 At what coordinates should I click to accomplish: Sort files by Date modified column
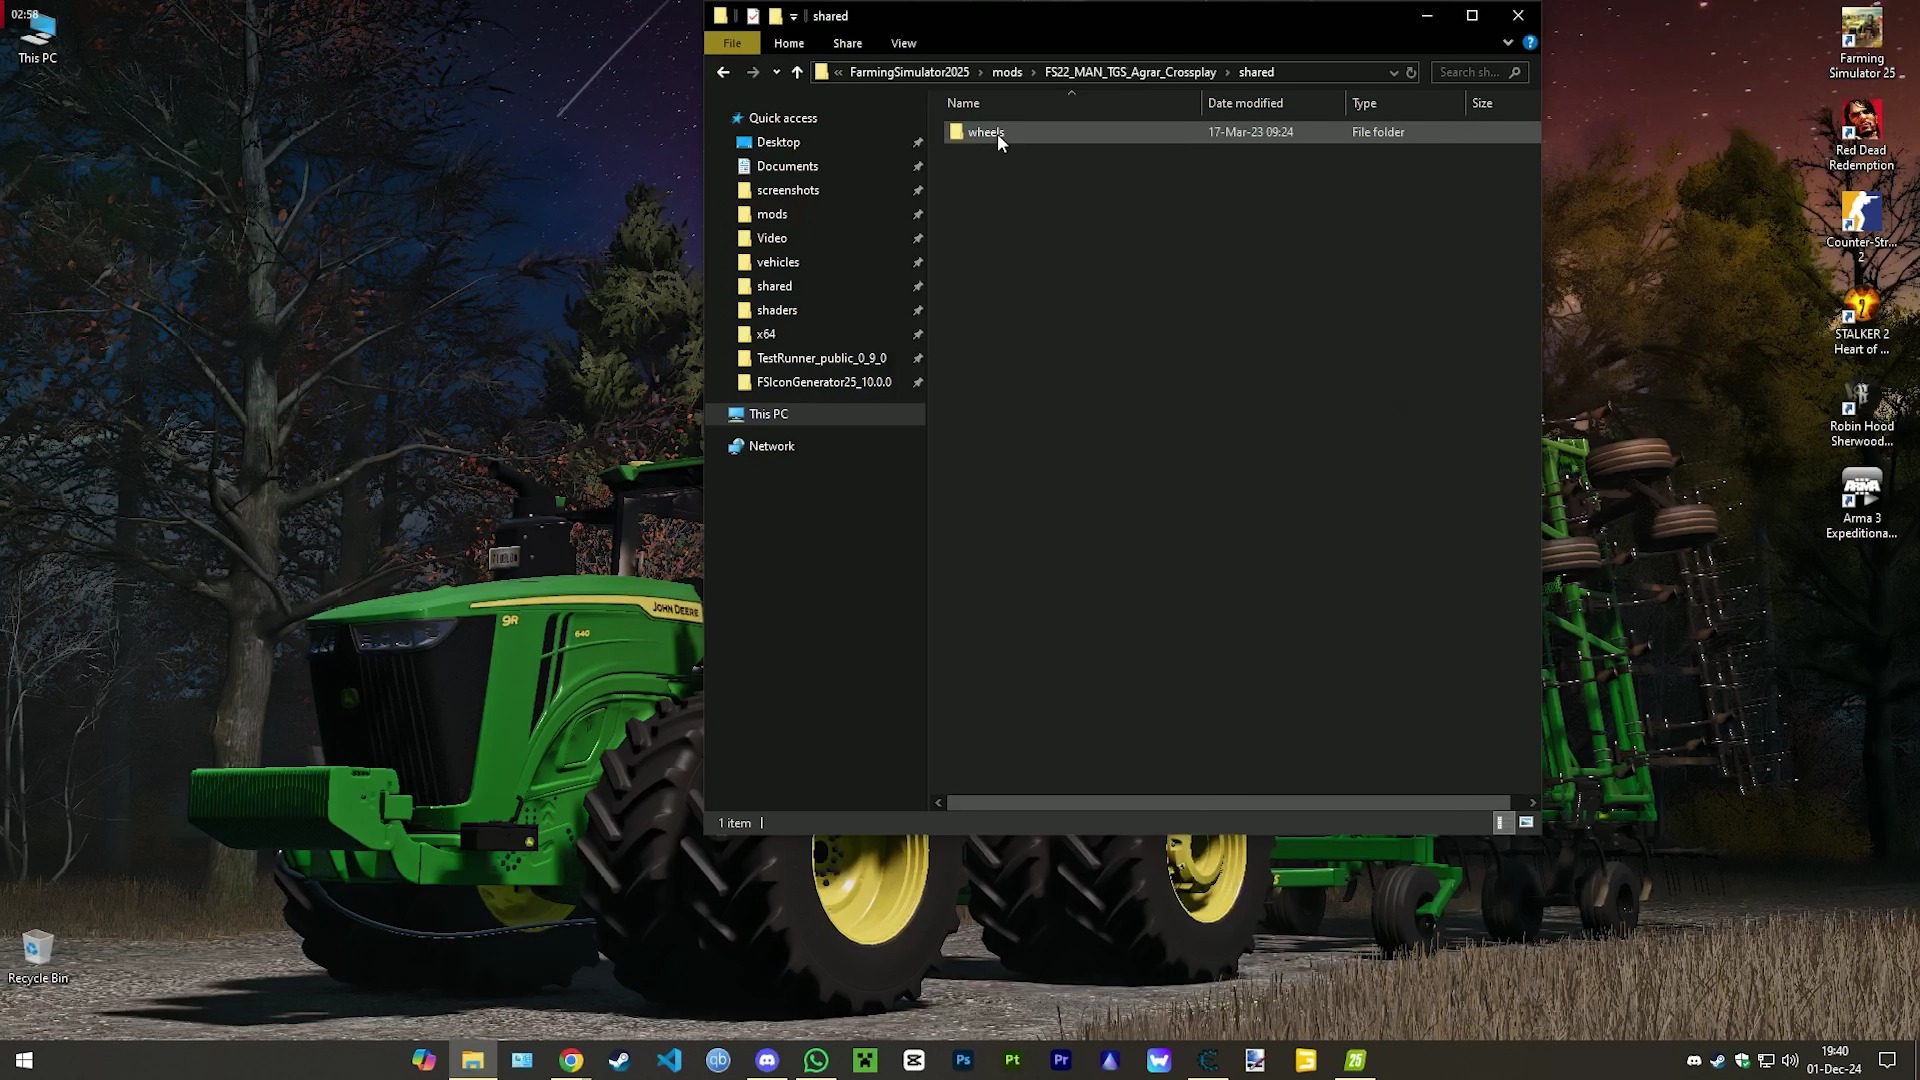[x=1245, y=103]
